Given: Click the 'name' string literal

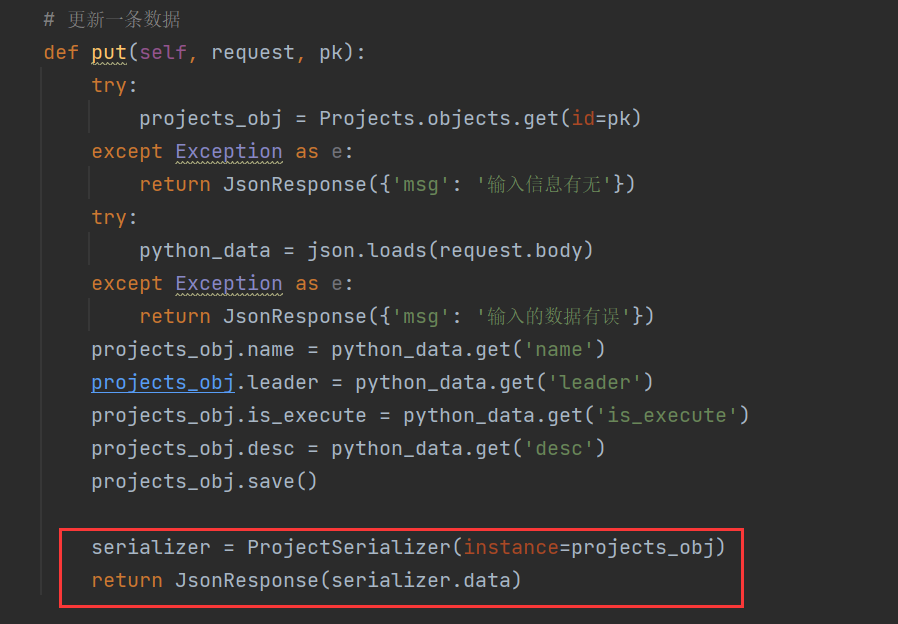Looking at the screenshot, I should [x=559, y=349].
